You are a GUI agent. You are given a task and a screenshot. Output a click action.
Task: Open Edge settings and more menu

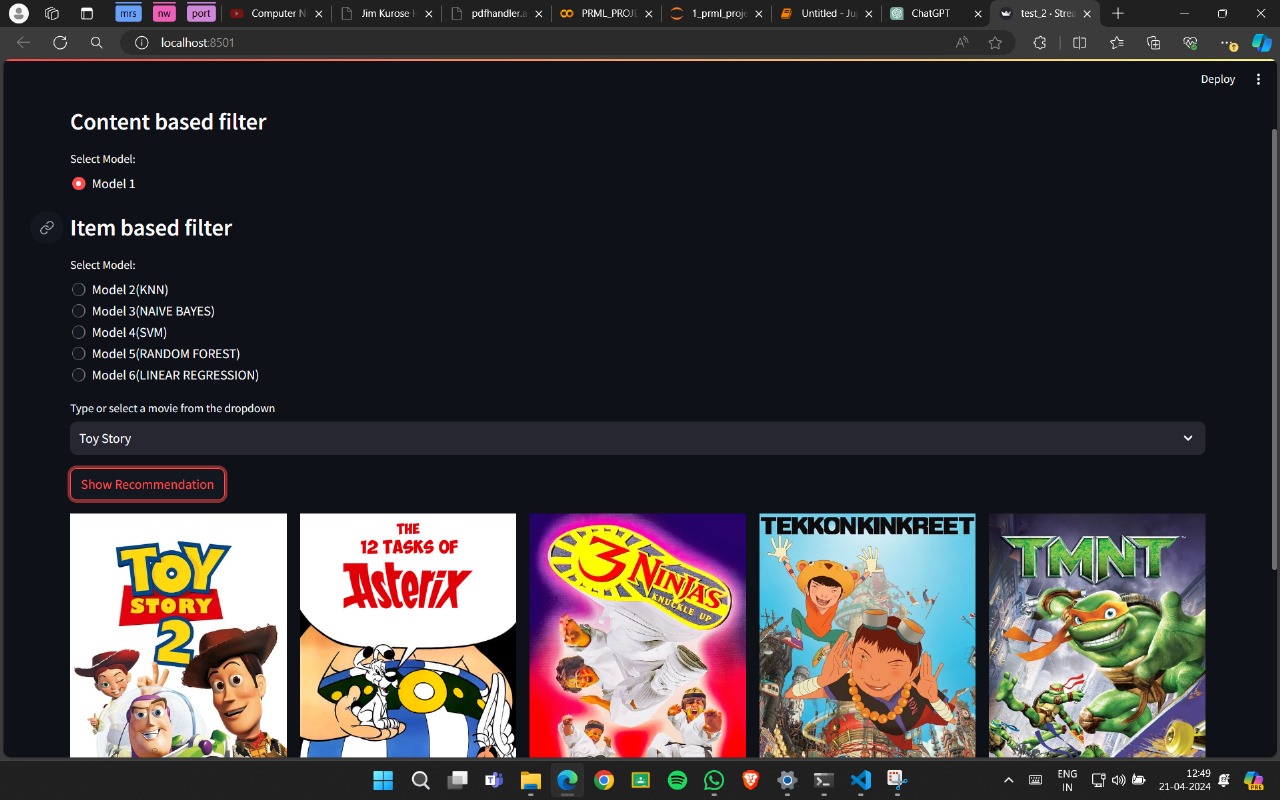tap(1228, 43)
